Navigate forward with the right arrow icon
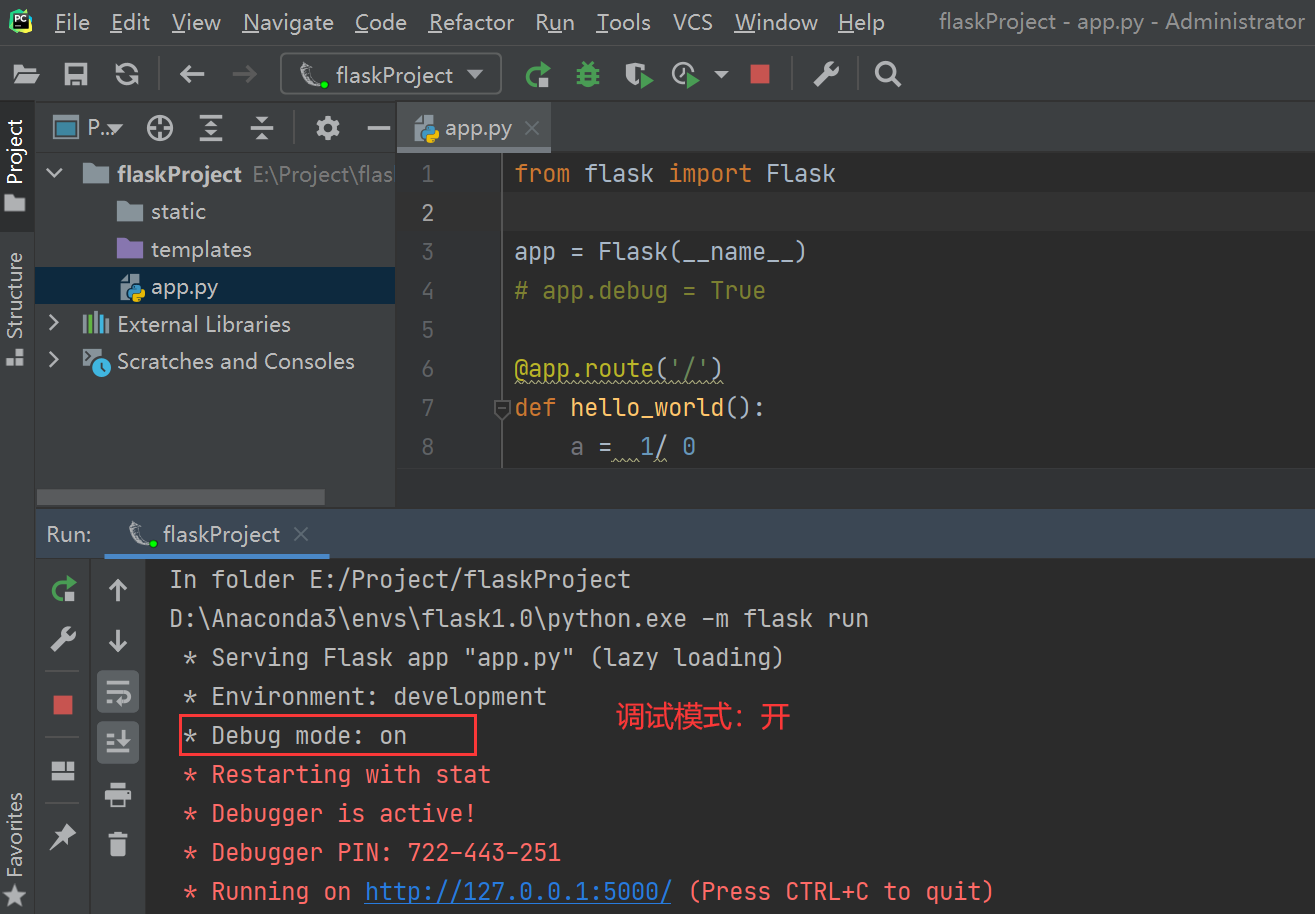 (x=244, y=74)
